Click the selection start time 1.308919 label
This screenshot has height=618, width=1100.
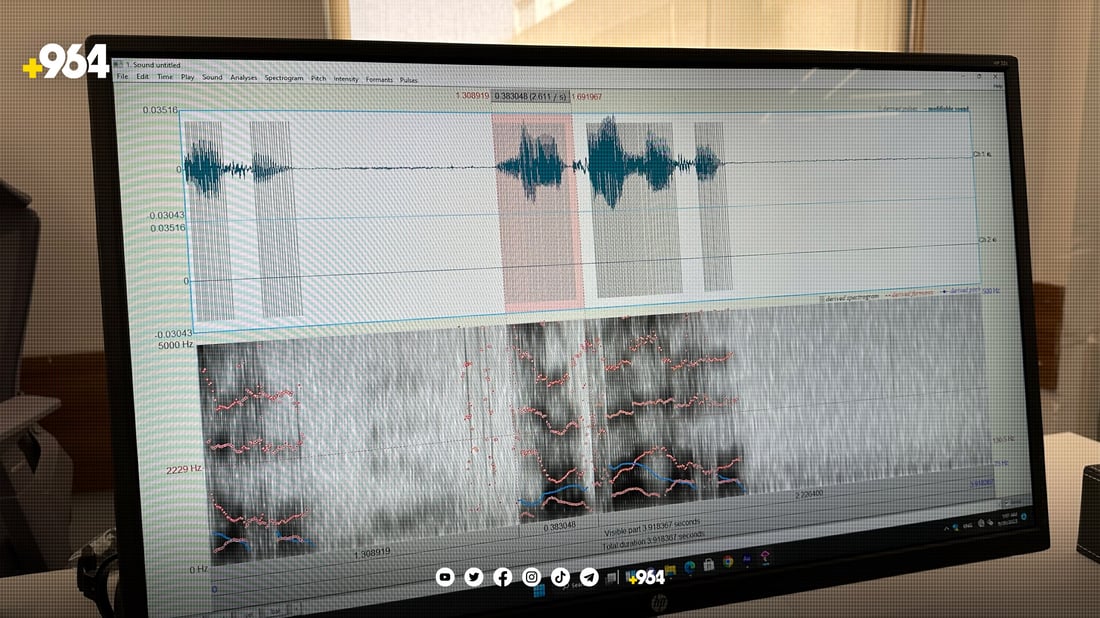point(472,95)
